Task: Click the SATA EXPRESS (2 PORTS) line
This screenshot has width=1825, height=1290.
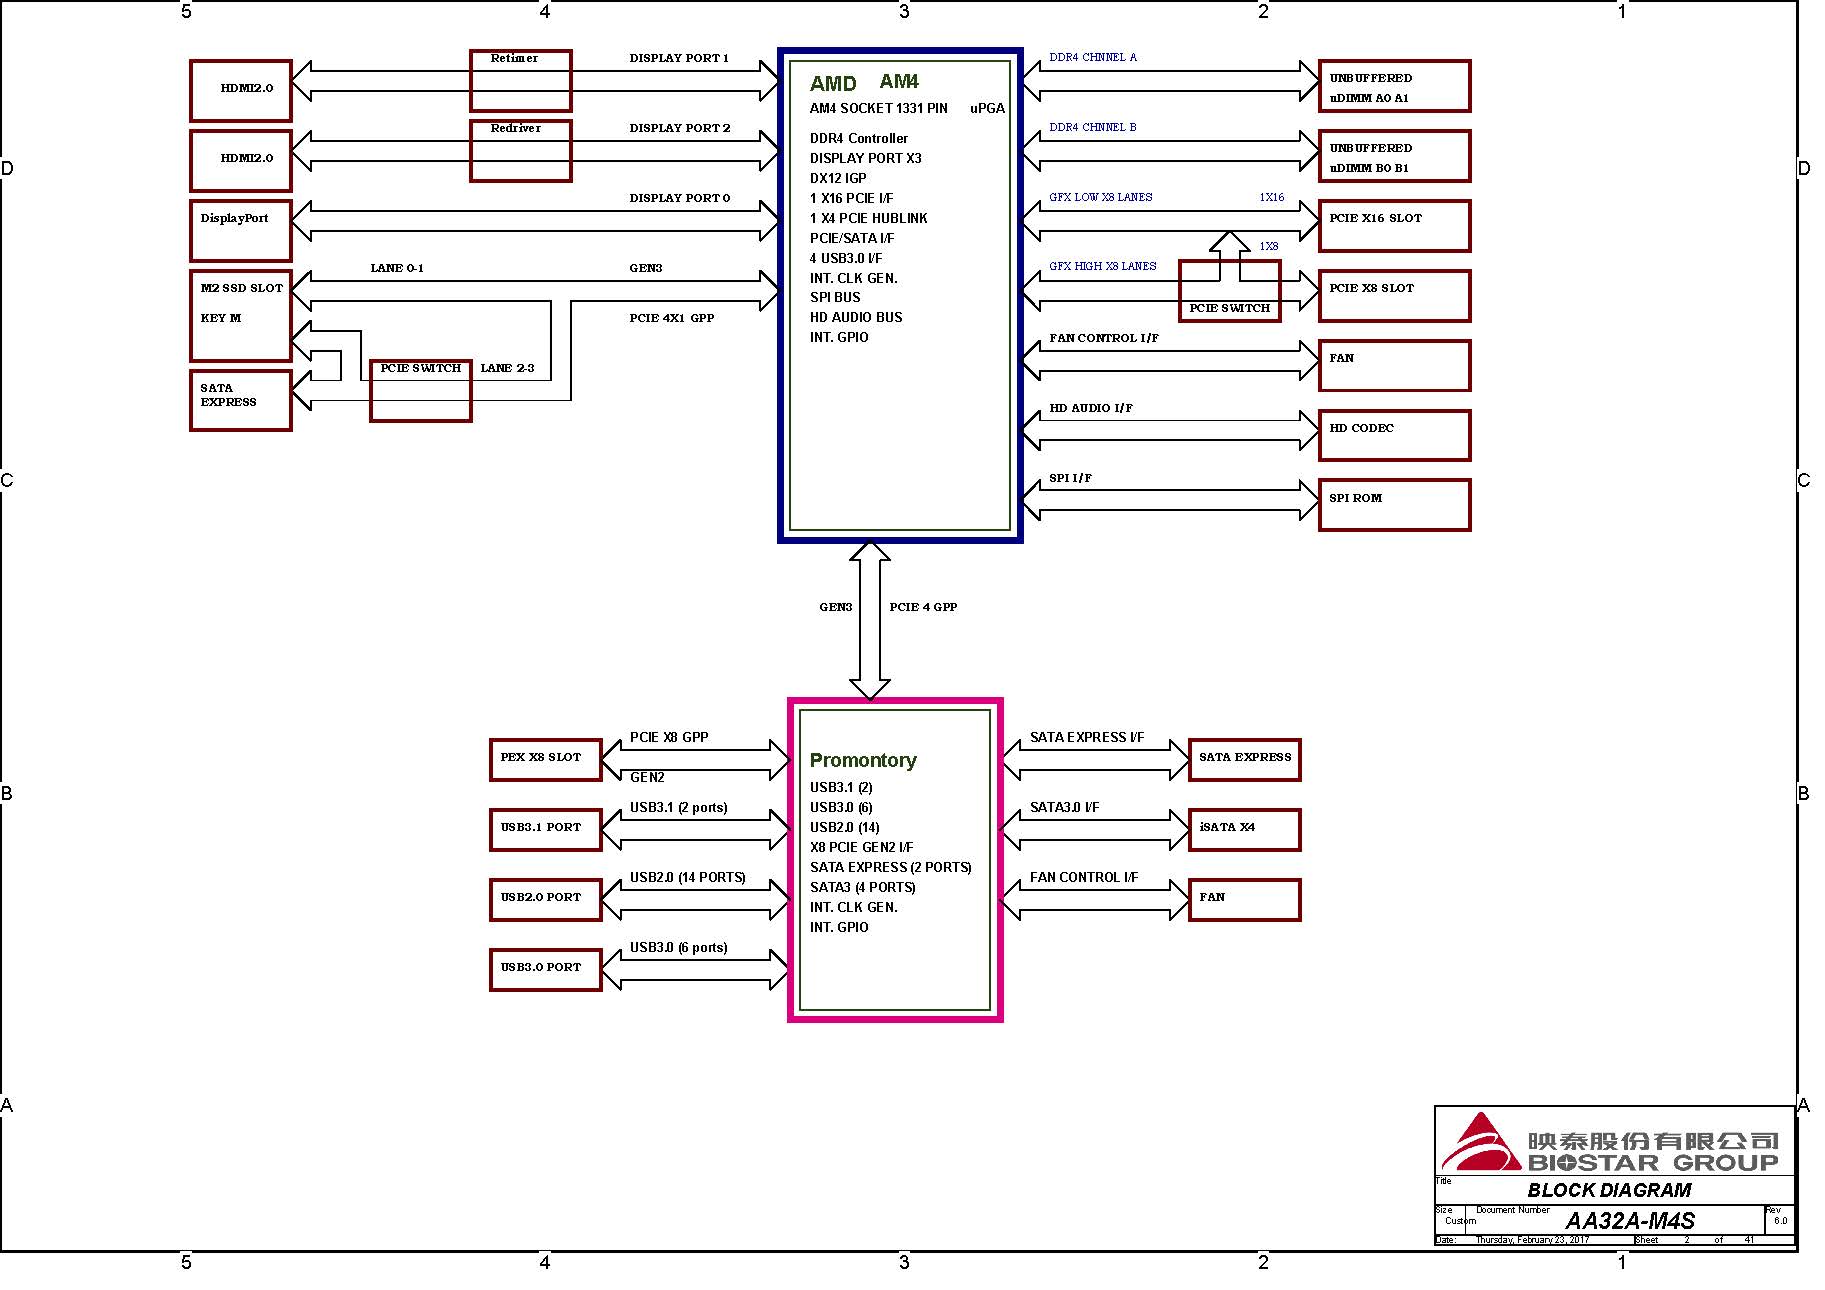Action: tap(891, 867)
